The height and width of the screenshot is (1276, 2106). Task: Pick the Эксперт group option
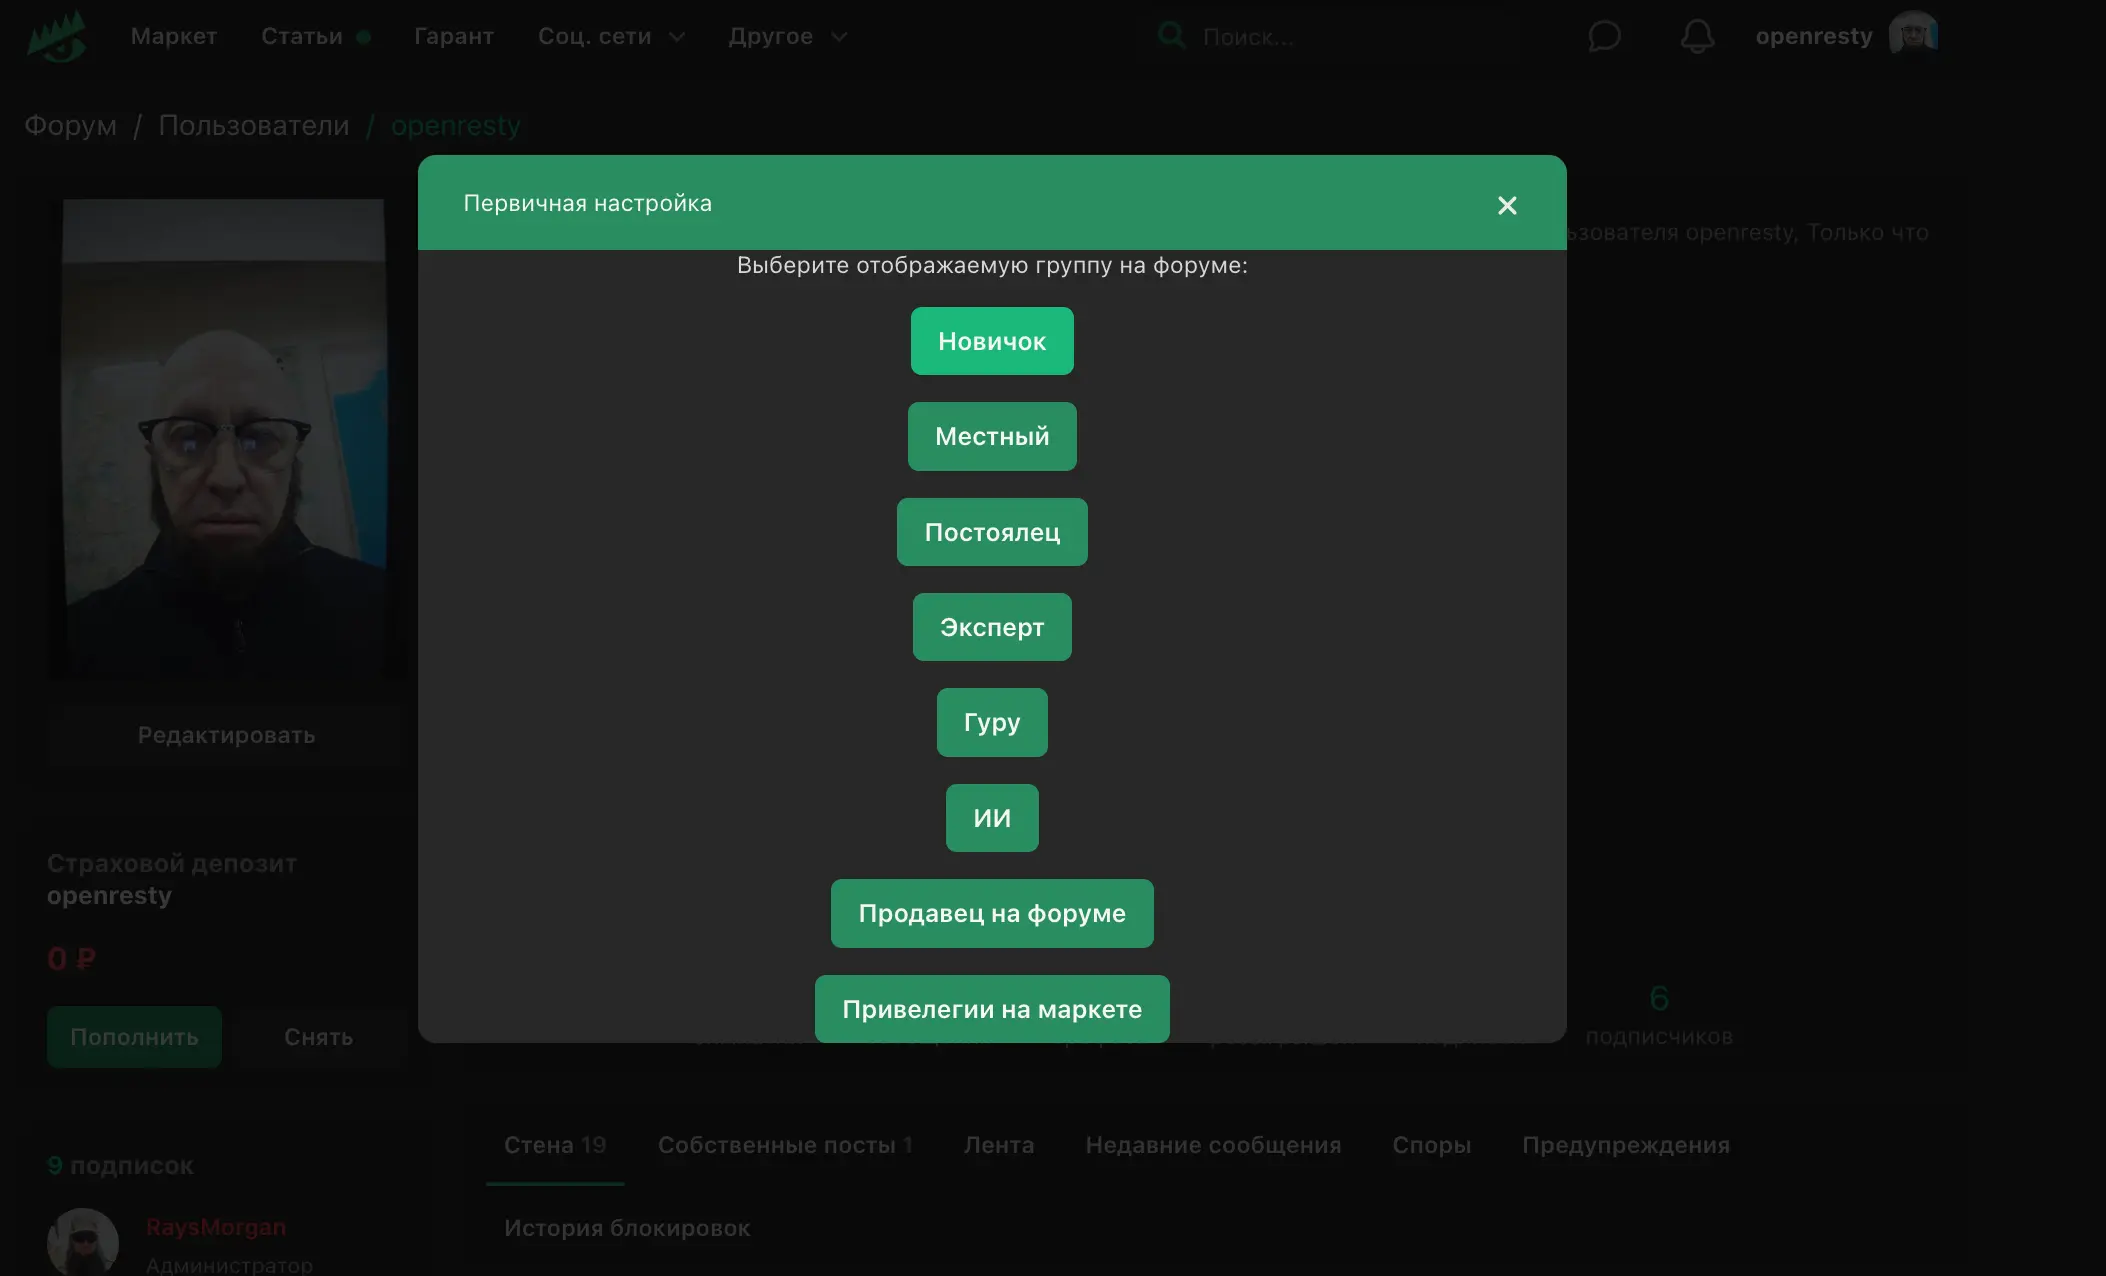coord(991,627)
